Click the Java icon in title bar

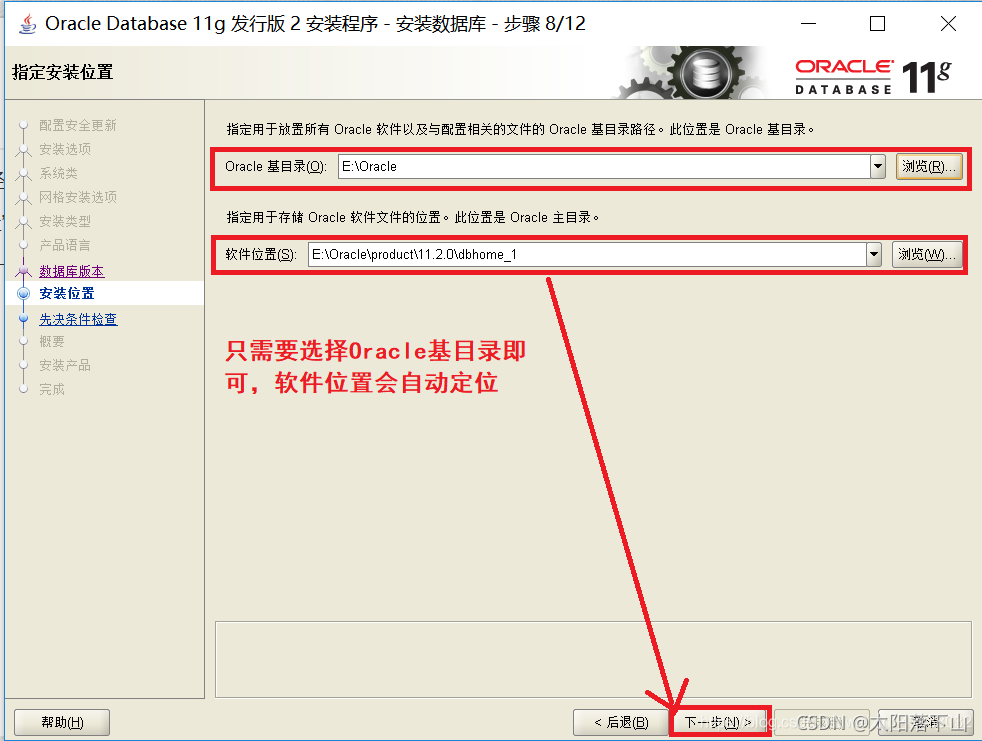point(27,24)
